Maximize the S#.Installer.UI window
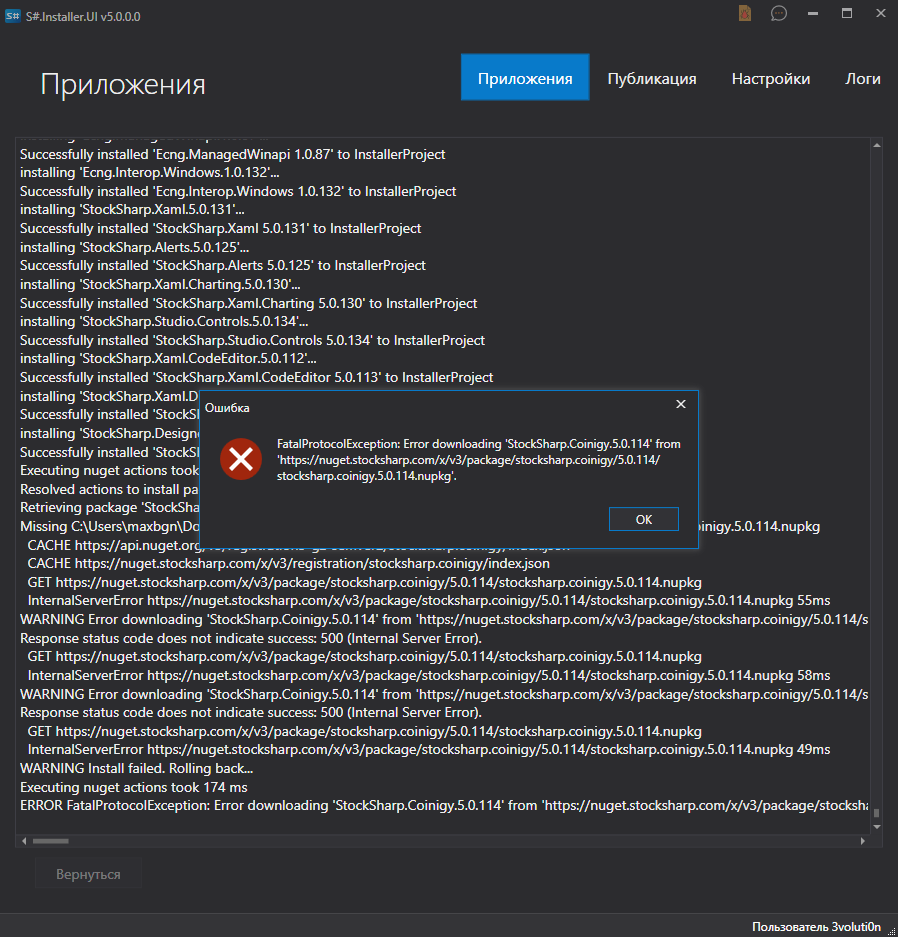Image resolution: width=898 pixels, height=937 pixels. 847,13
